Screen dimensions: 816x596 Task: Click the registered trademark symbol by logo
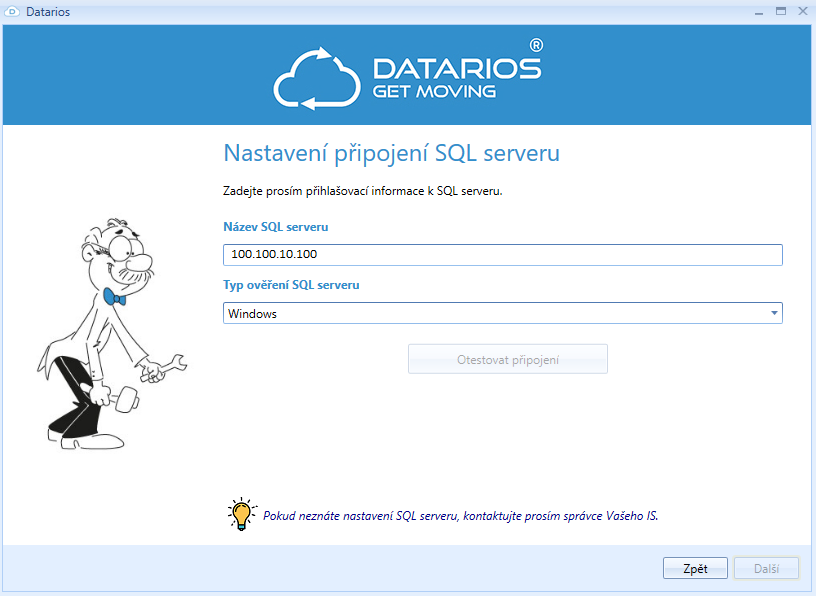[536, 46]
